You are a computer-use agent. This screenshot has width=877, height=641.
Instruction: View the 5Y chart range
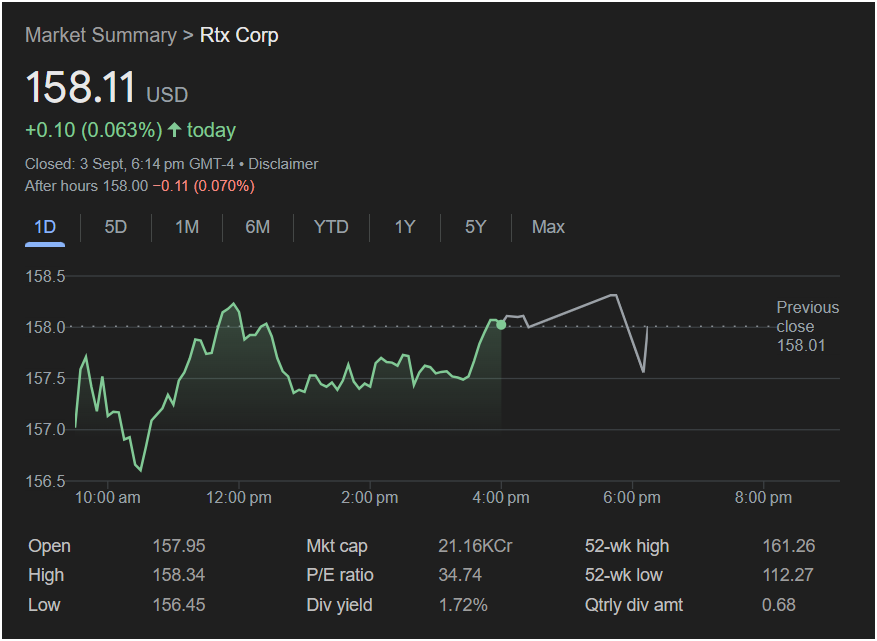point(475,227)
